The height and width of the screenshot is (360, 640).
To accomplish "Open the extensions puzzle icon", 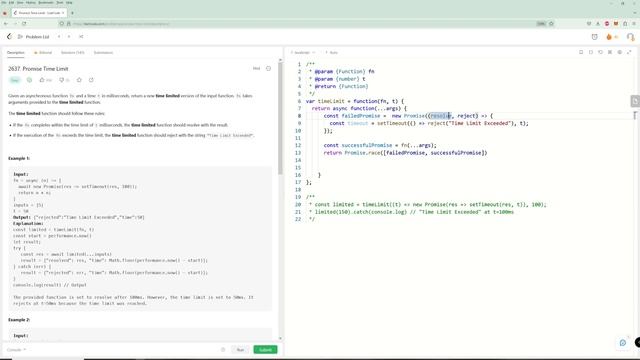I will 625,24.
